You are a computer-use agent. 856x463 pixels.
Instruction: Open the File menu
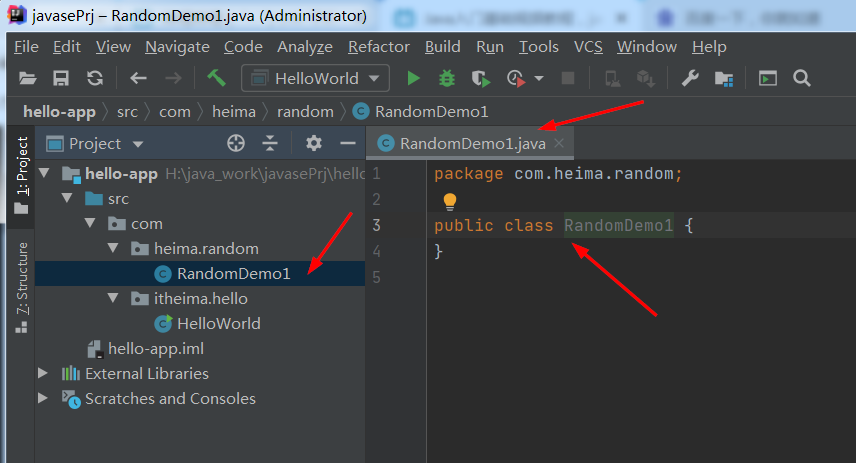click(26, 47)
